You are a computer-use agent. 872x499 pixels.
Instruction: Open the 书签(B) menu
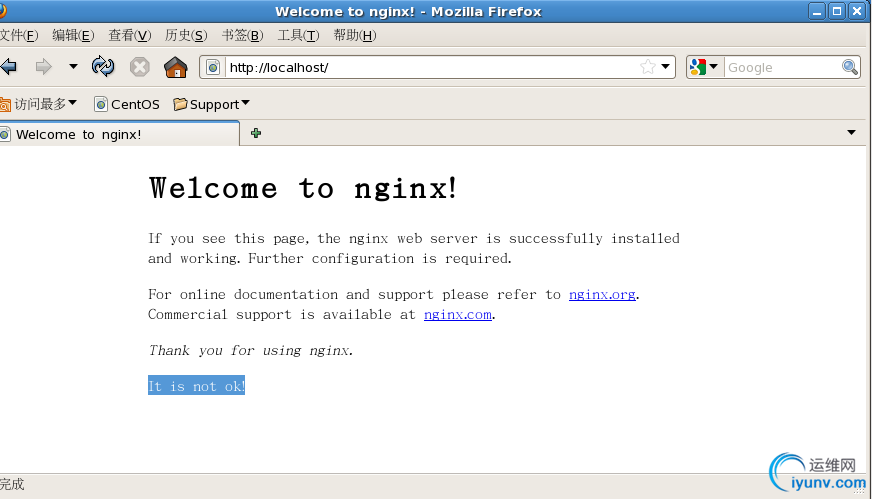click(x=242, y=36)
